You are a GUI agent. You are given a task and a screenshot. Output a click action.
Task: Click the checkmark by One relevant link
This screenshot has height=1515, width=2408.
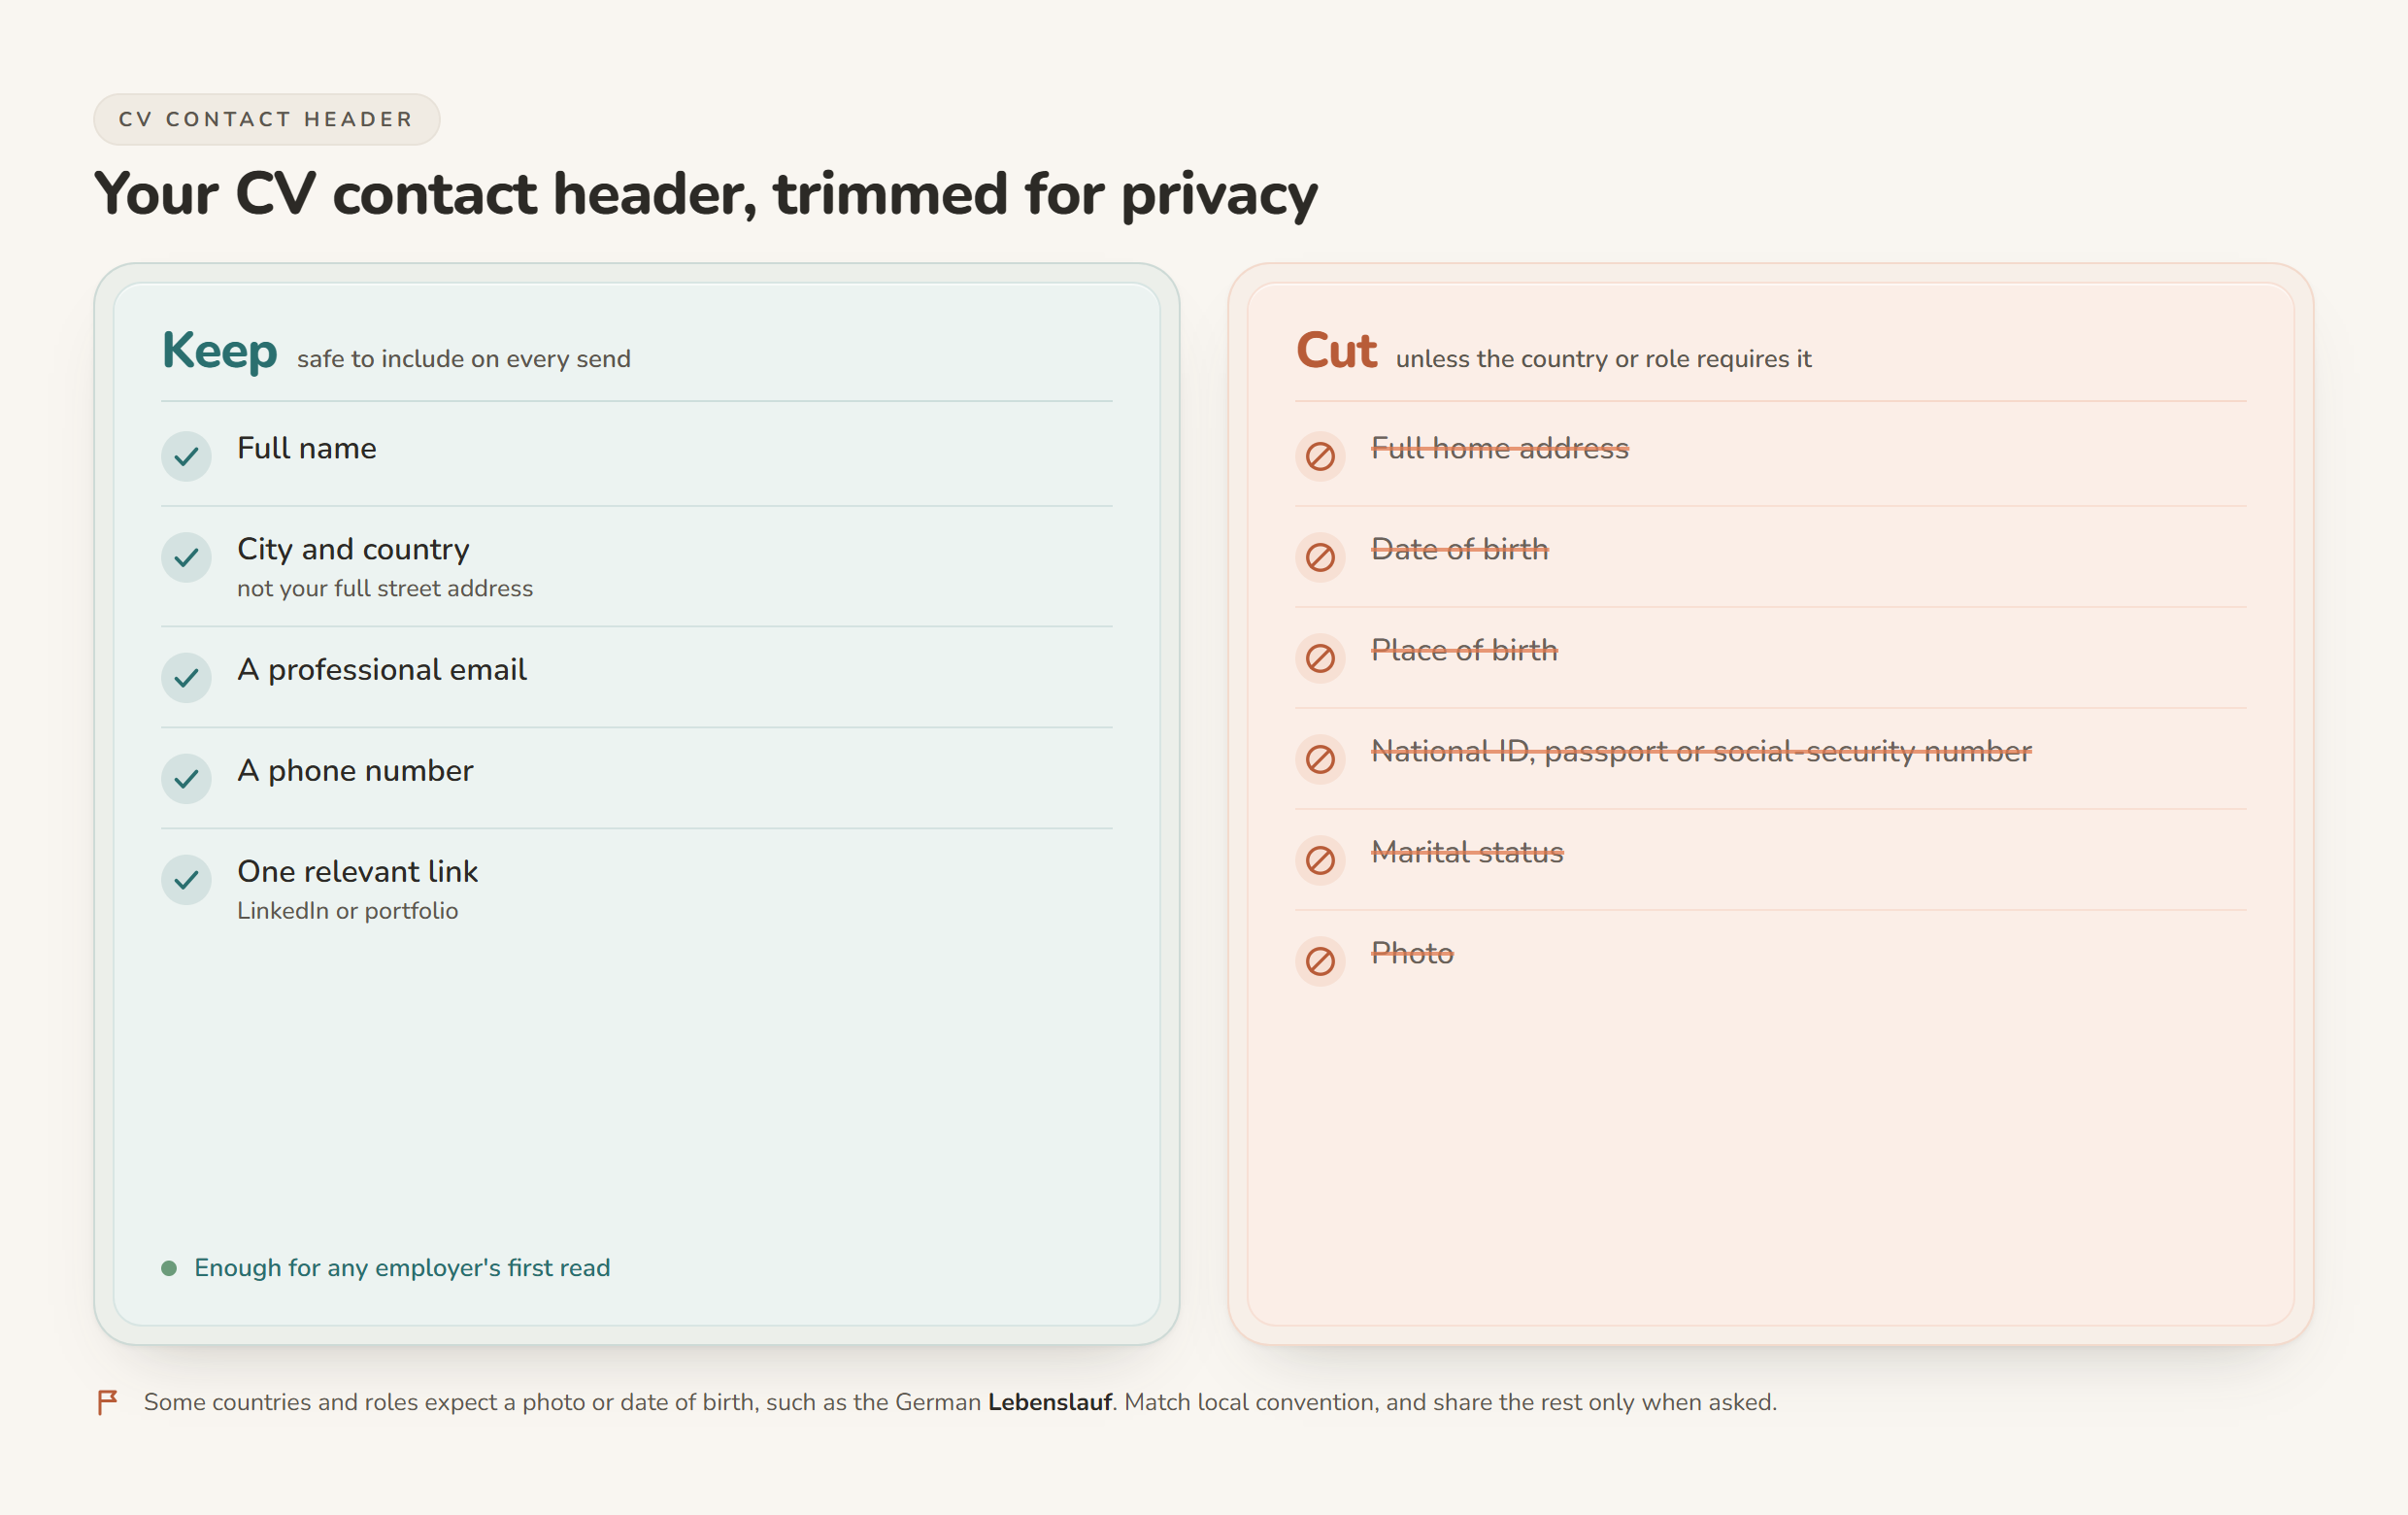[186, 879]
